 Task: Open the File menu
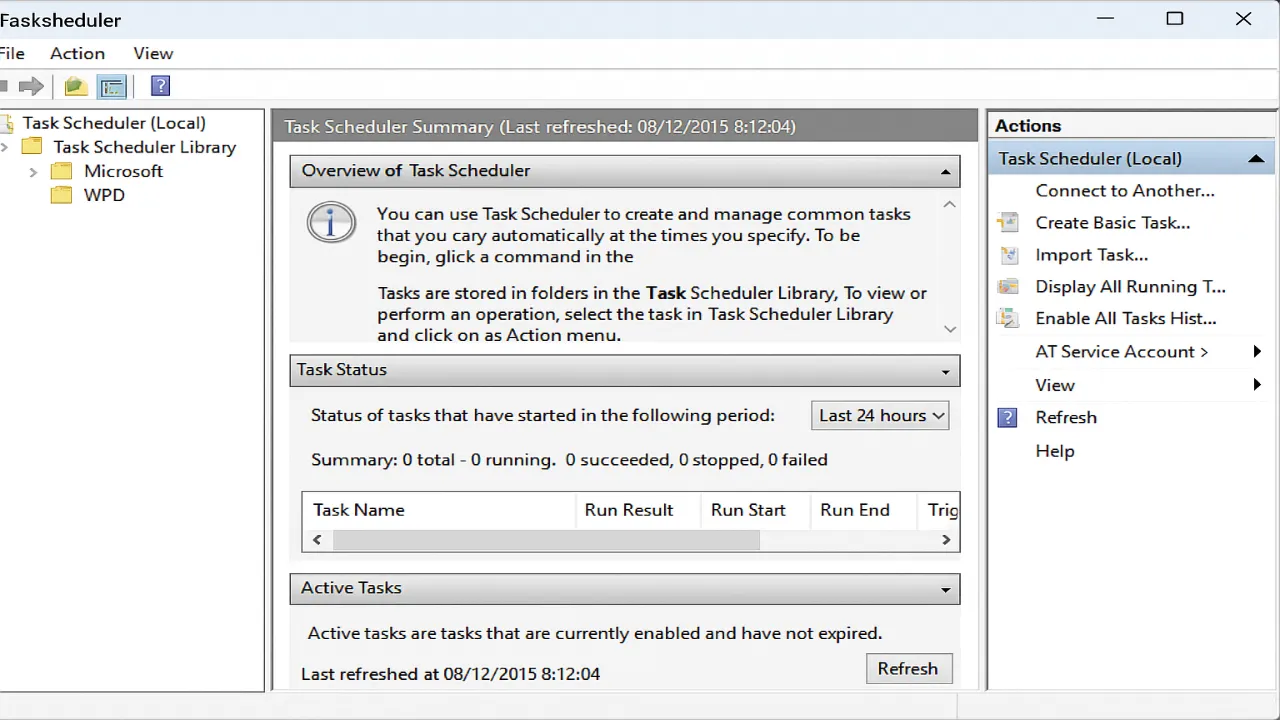click(12, 53)
